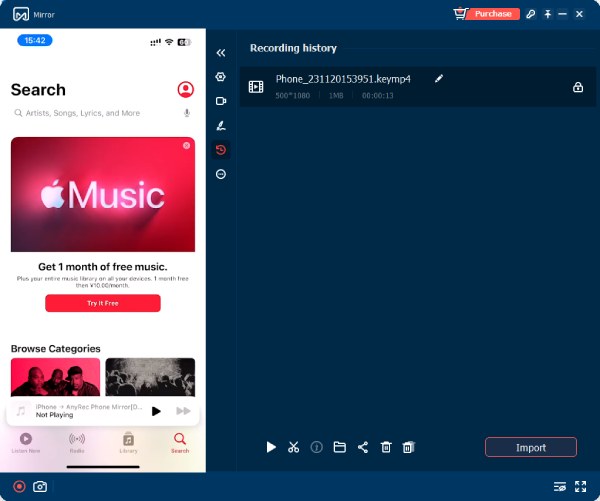The height and width of the screenshot is (501, 600).
Task: Open the recording history icon in sidebar
Action: [221, 150]
